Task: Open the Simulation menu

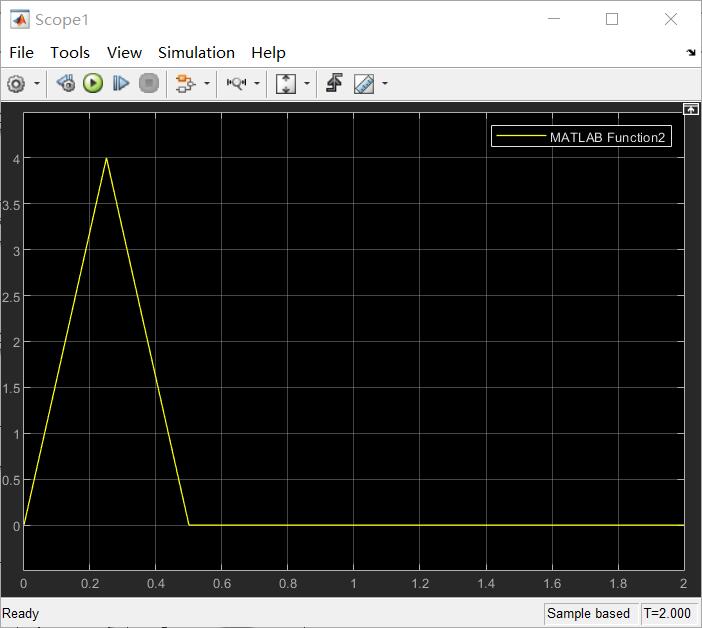Action: pos(197,53)
